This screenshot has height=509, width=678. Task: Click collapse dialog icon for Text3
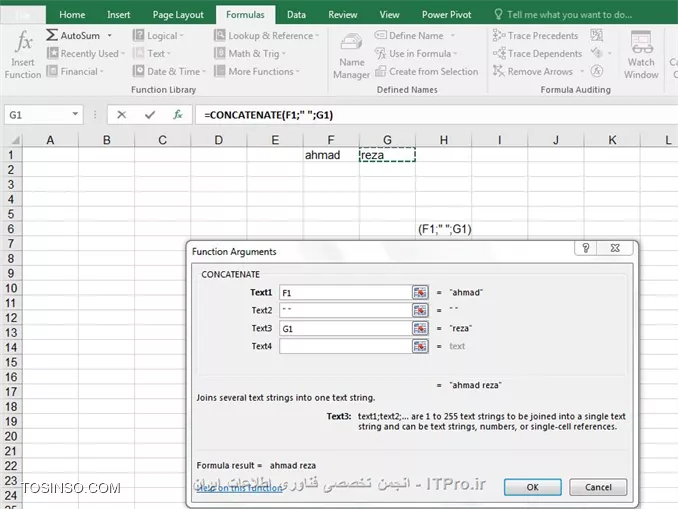(x=420, y=329)
